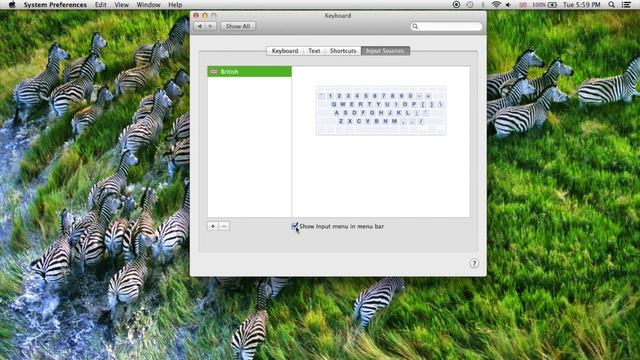Open the System Preferences menu
This screenshot has width=640, height=360.
coord(55,5)
